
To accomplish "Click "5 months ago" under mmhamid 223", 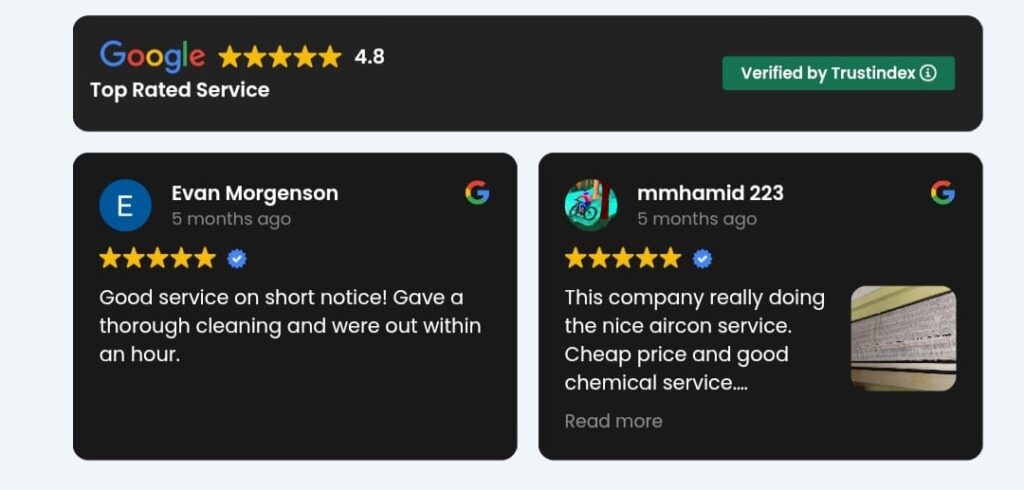I will [697, 219].
